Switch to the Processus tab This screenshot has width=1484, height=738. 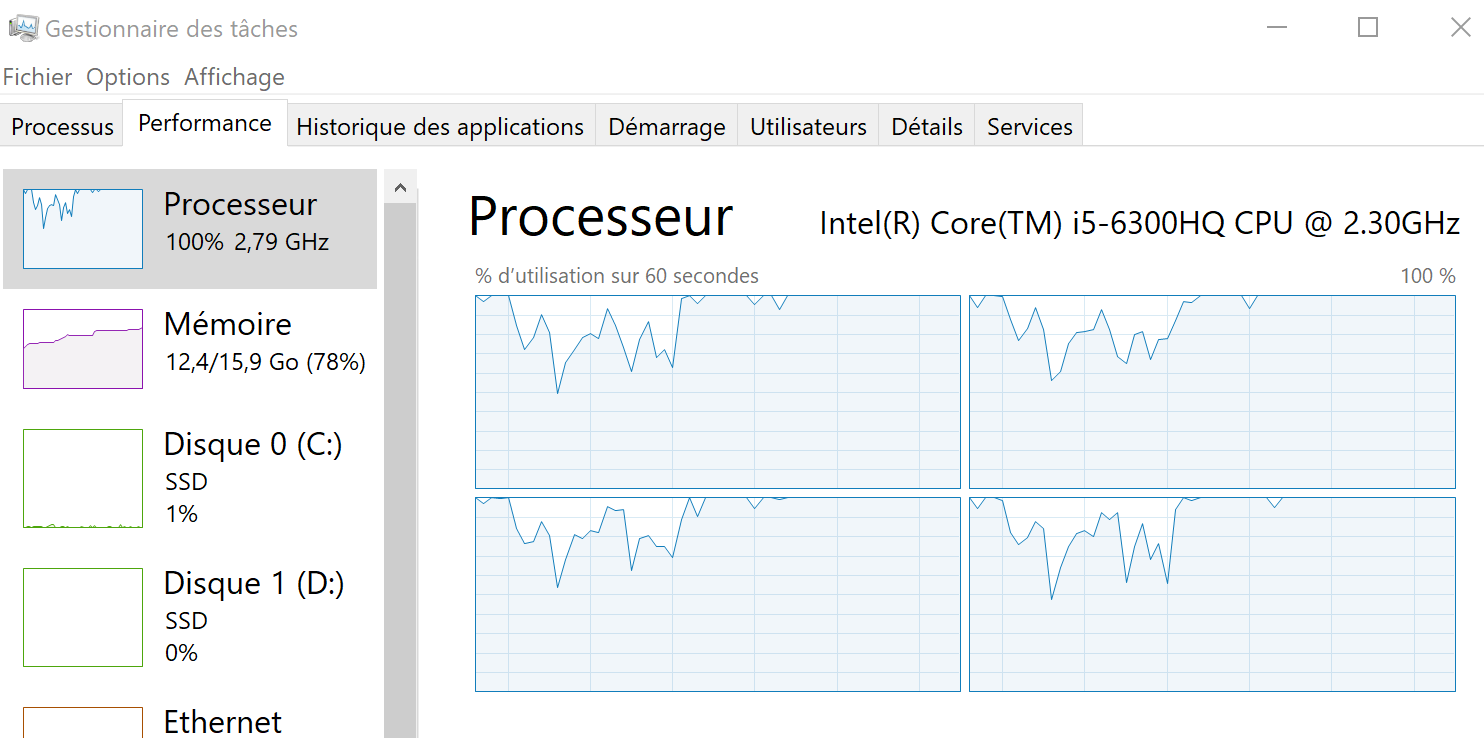coord(61,126)
